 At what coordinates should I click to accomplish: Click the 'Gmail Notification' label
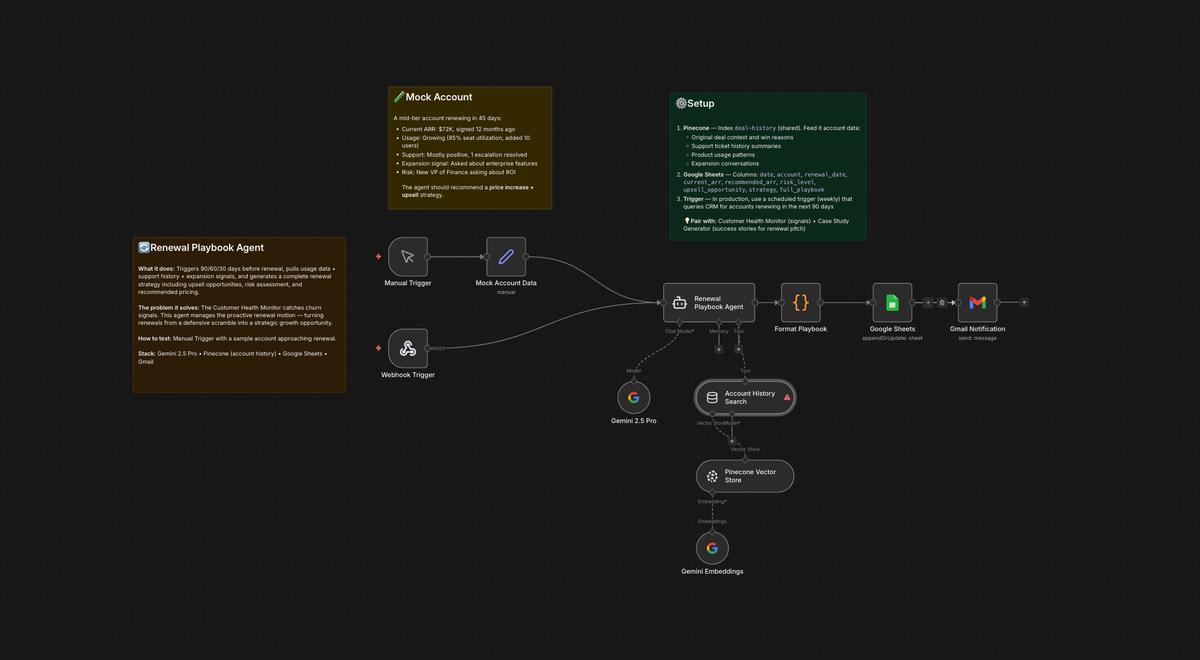977,329
